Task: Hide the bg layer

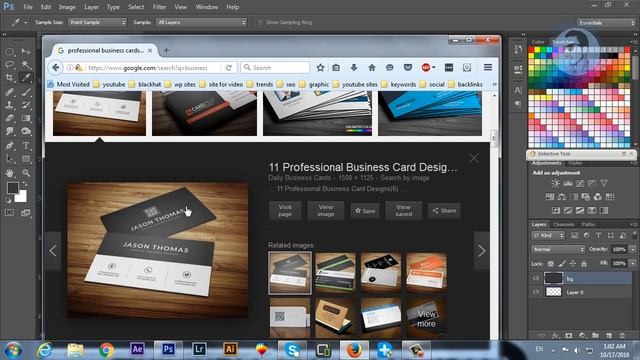Action: tap(536, 278)
